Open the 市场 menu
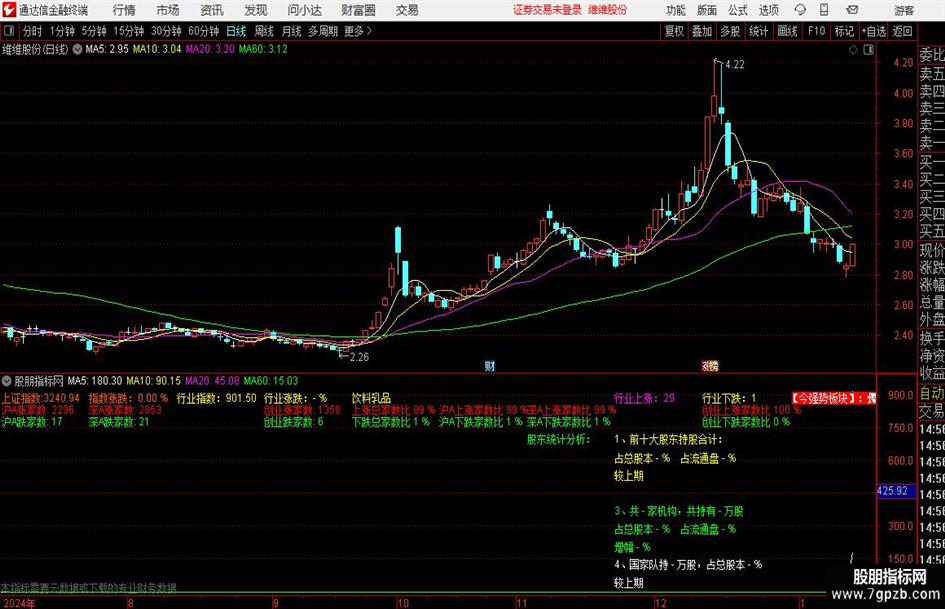Viewport: 945px width, 609px height. click(x=168, y=10)
